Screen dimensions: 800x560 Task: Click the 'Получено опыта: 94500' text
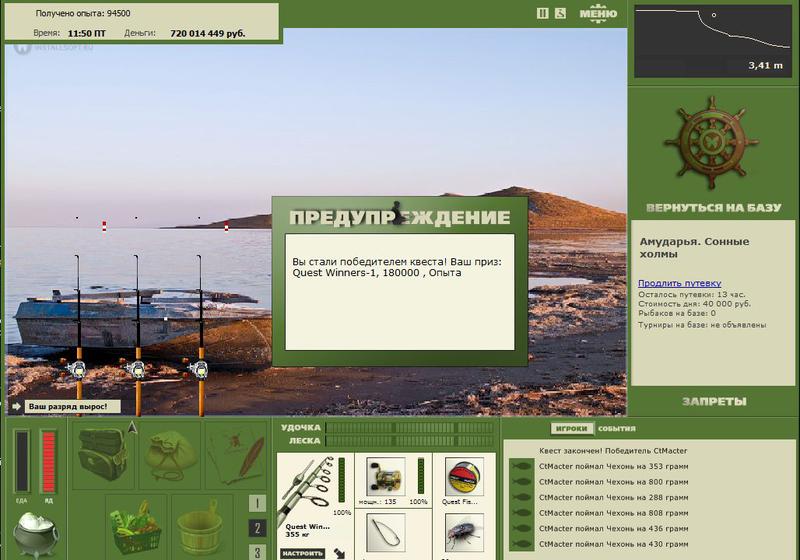[83, 13]
